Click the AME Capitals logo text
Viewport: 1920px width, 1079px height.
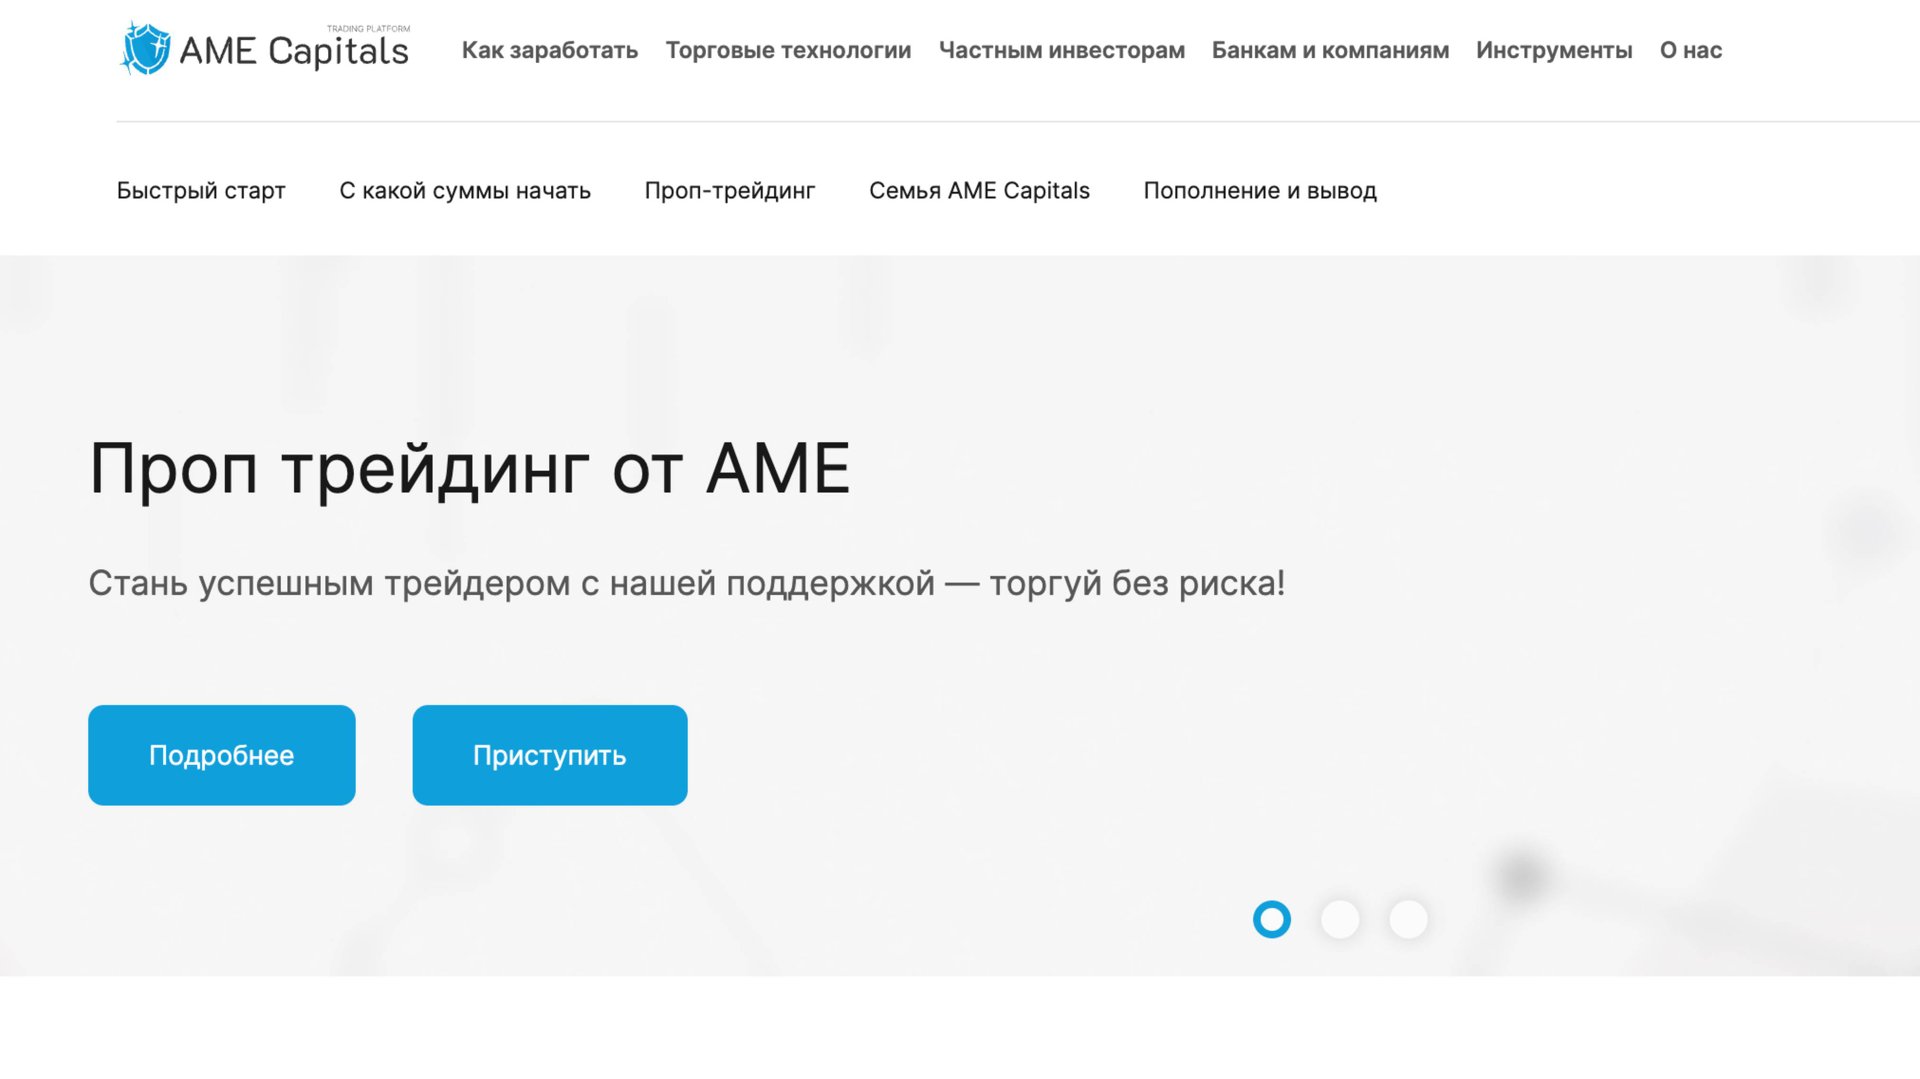(294, 51)
